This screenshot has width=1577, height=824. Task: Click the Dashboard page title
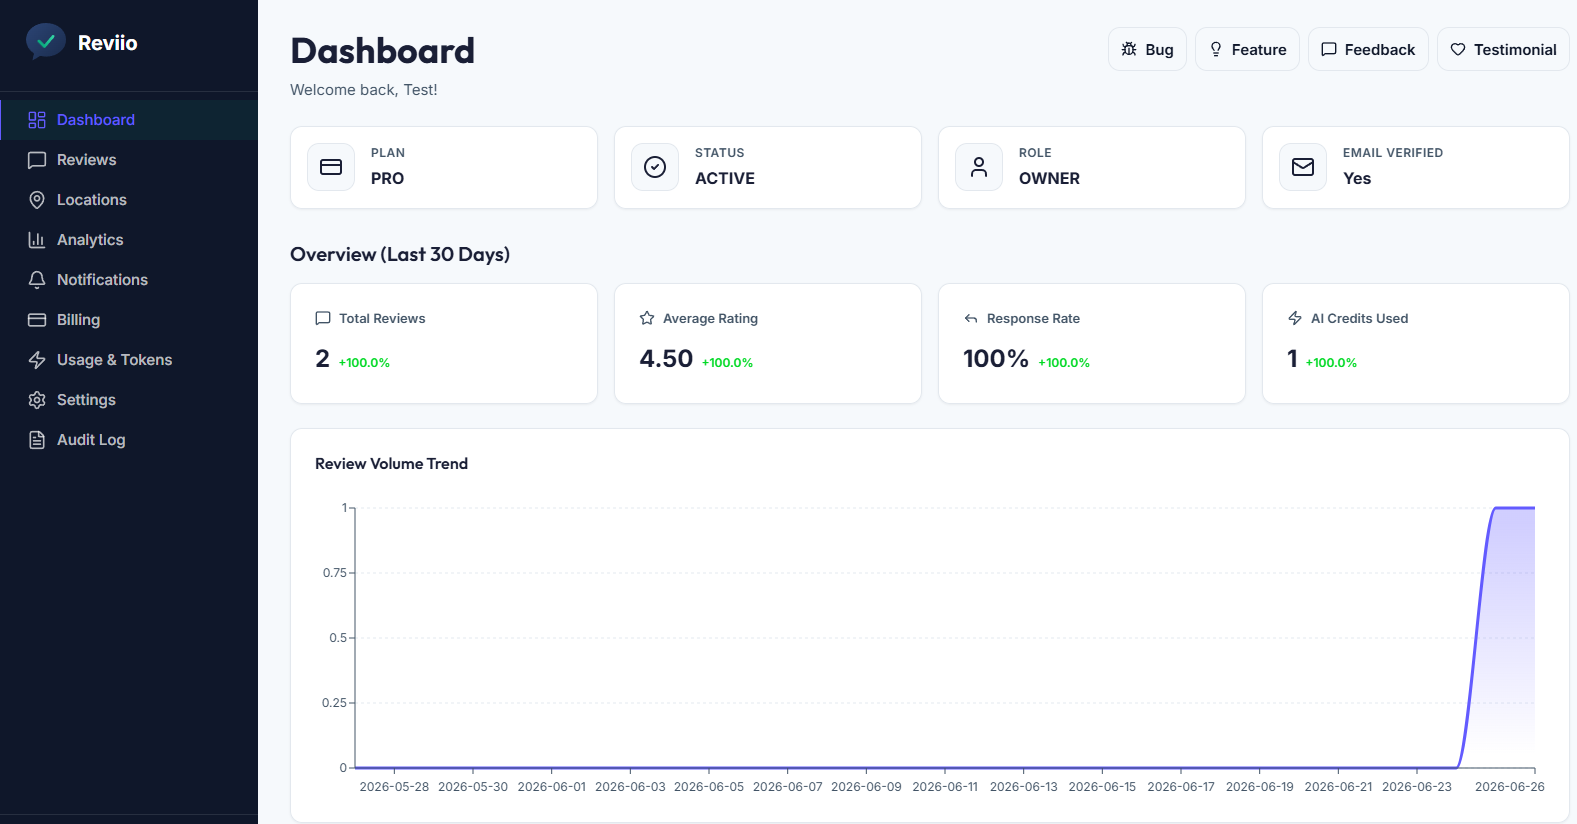point(383,51)
